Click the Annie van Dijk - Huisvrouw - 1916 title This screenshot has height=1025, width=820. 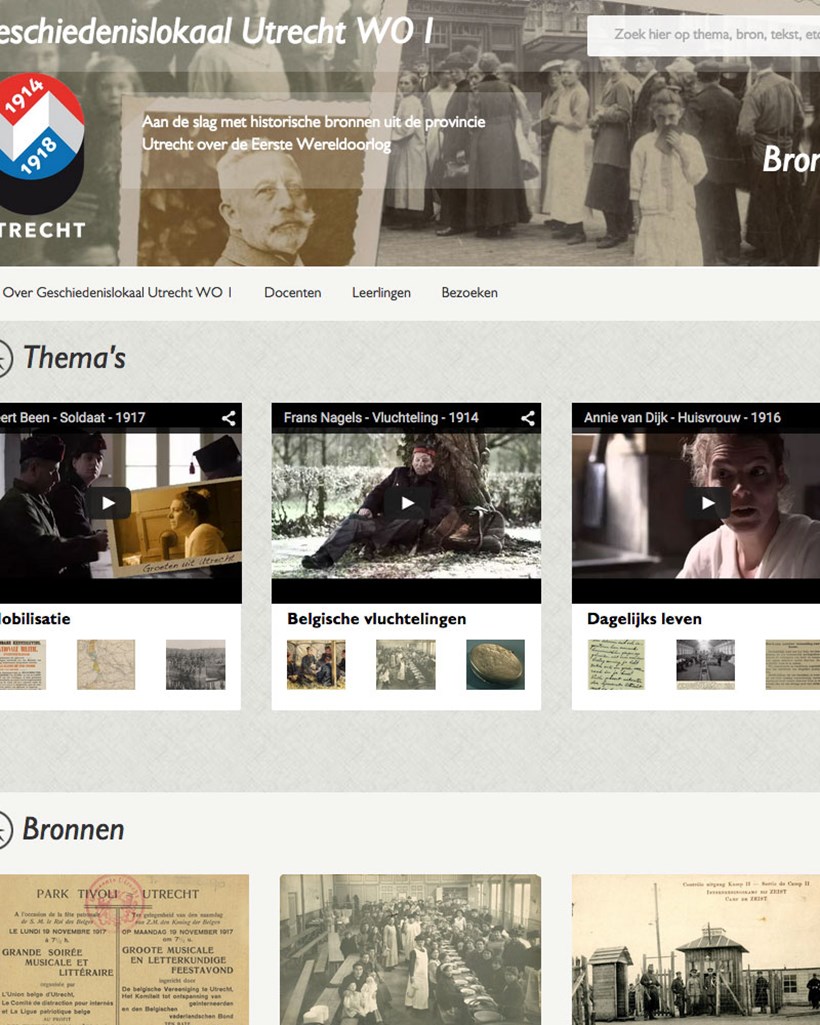(x=682, y=418)
